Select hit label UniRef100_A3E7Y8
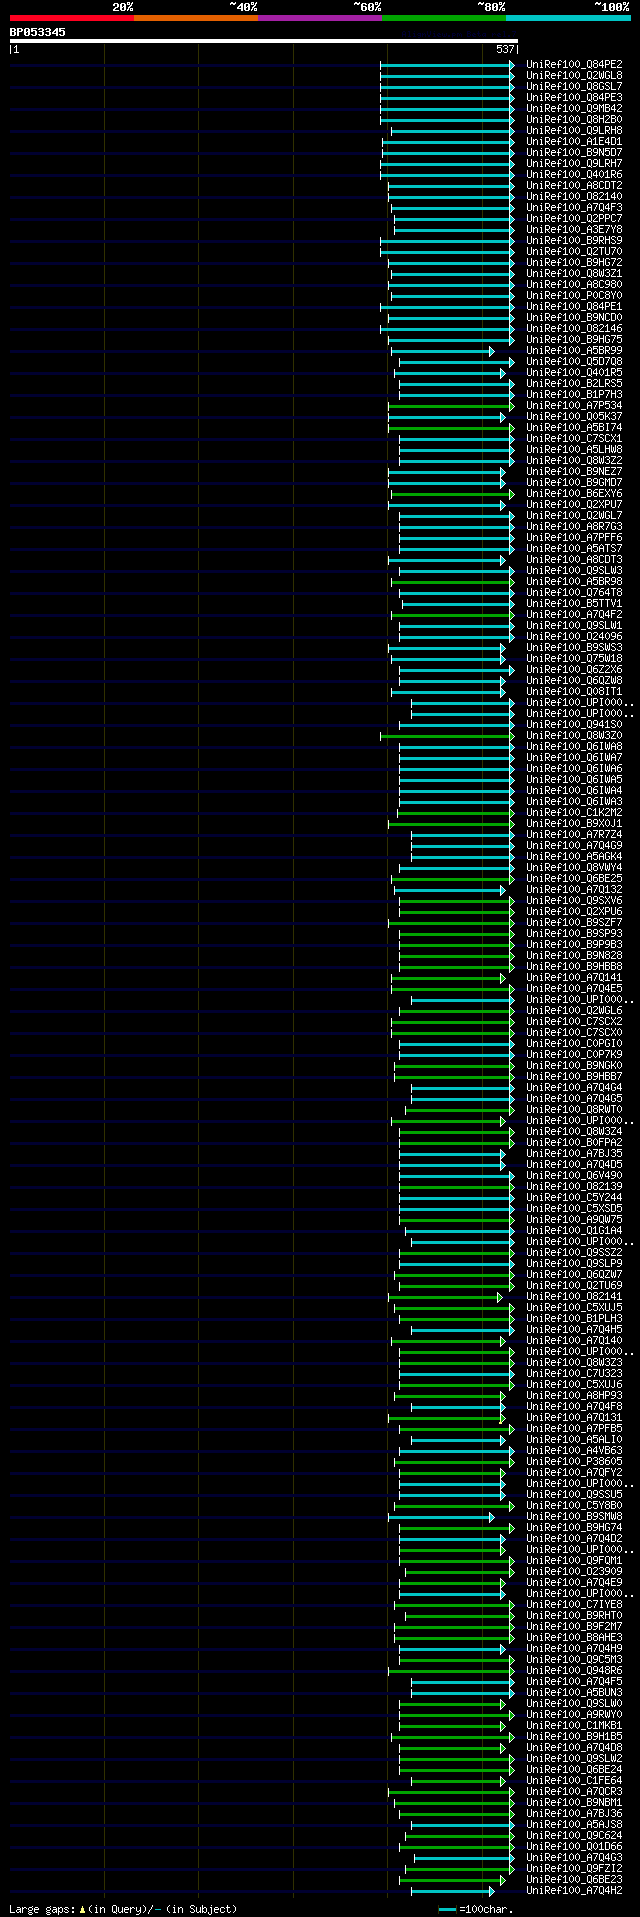The height and width of the screenshot is (1917, 640). tap(574, 229)
